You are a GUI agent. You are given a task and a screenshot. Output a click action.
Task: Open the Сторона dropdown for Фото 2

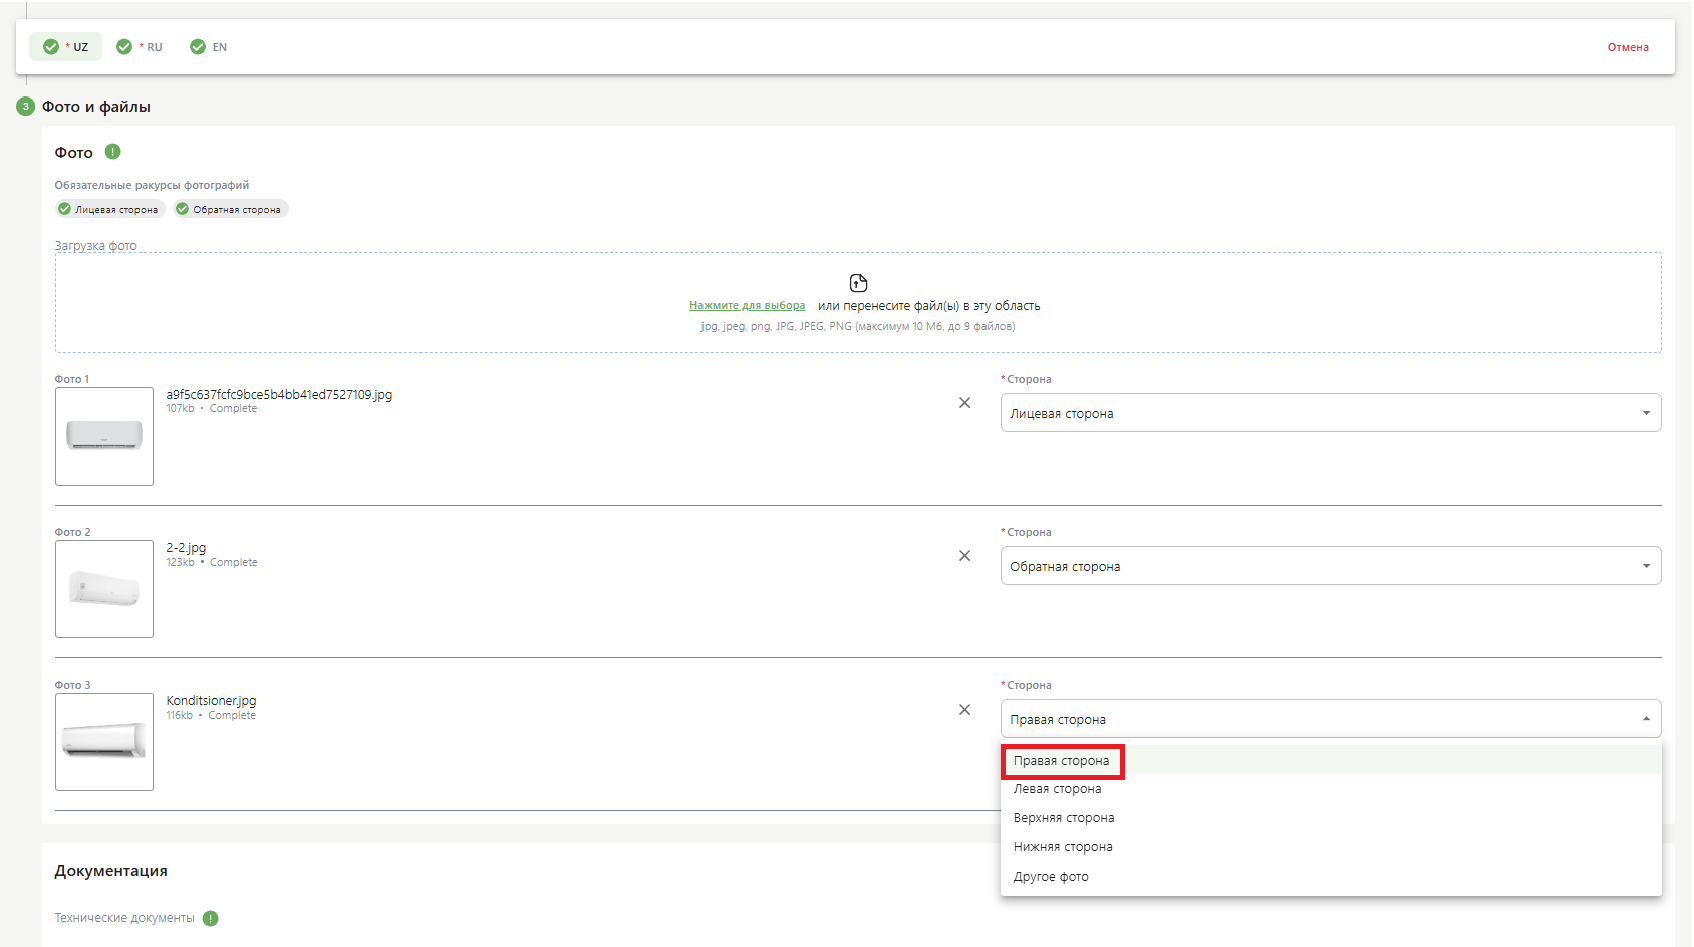point(1330,566)
